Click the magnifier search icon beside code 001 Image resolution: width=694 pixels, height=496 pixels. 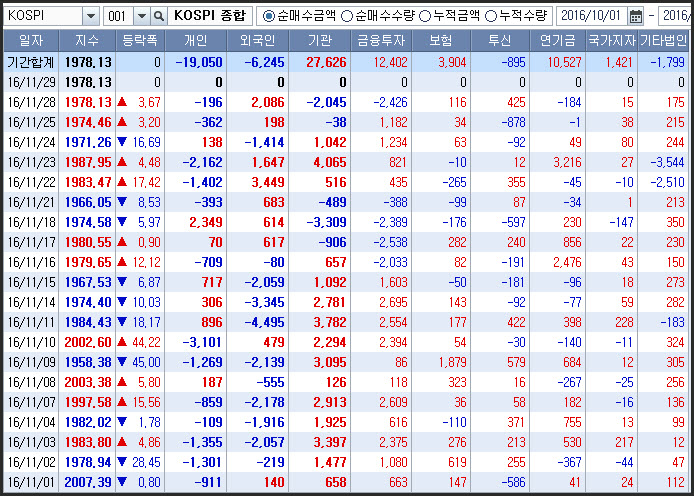click(158, 16)
